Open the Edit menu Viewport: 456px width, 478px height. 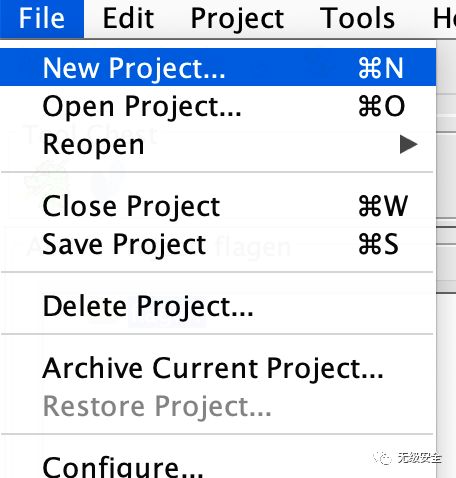128,18
